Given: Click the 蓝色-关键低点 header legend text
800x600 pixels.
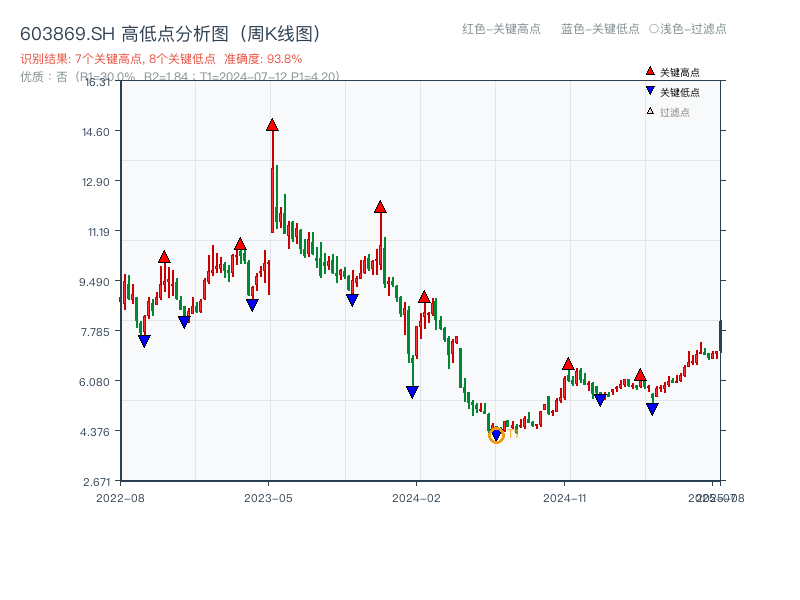Looking at the screenshot, I should click(601, 29).
